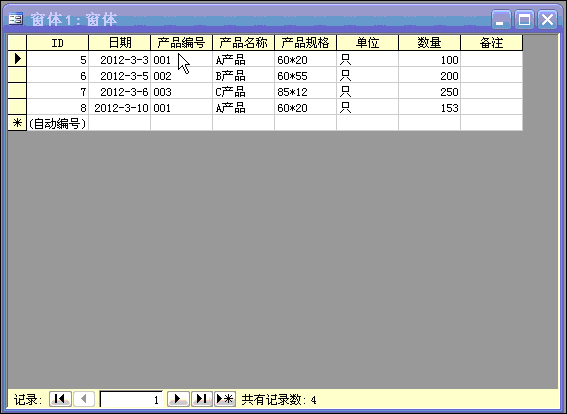Click the record number input box

coord(131,399)
